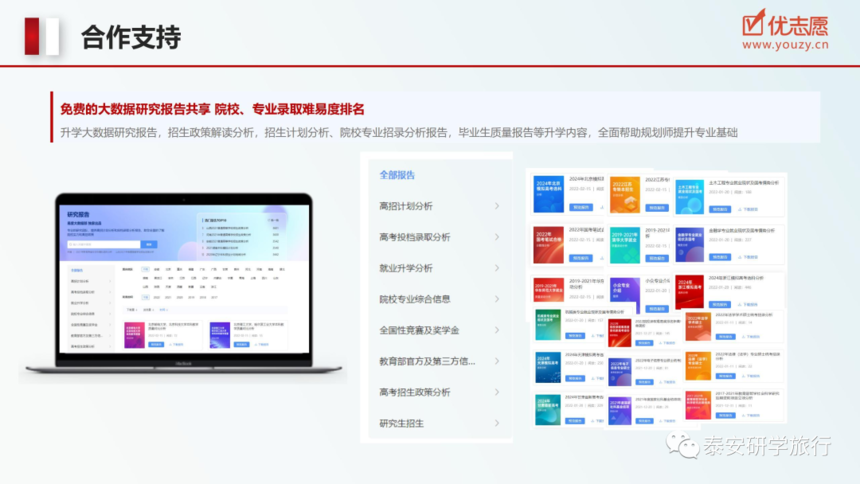Expand the 就业升学分析 chevron
The image size is (860, 484).
pyautogui.click(x=497, y=268)
